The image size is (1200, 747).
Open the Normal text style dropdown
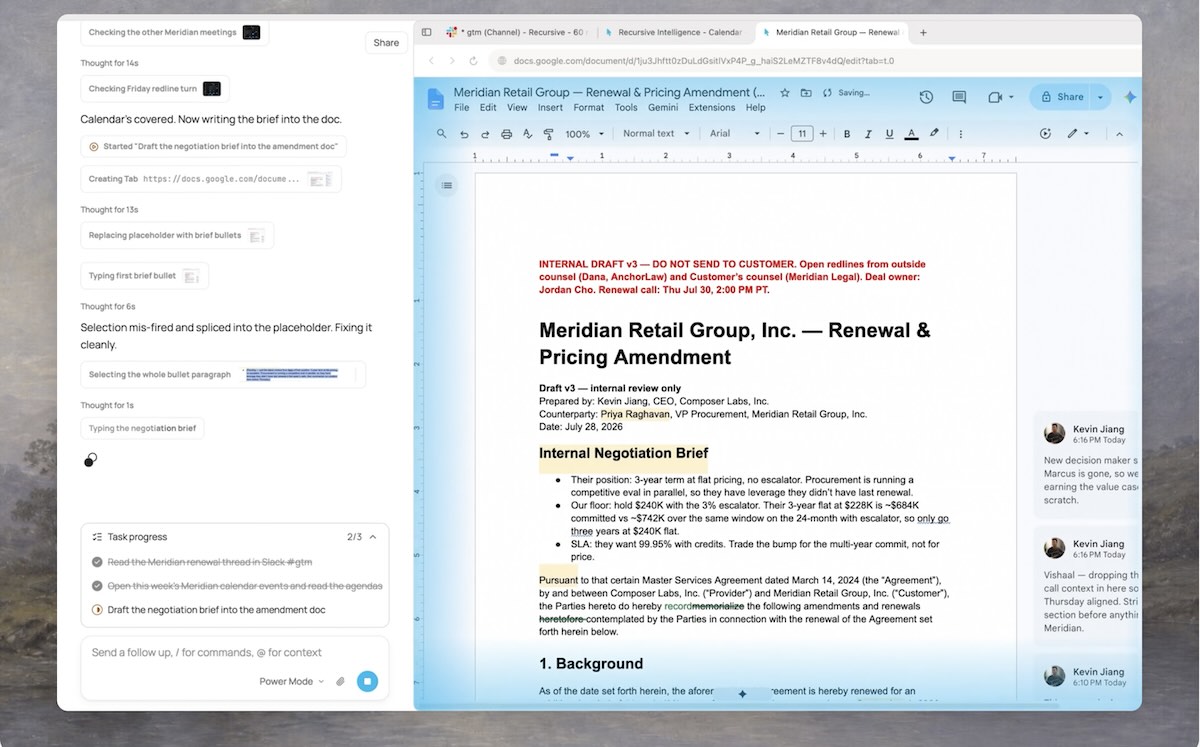coord(656,133)
